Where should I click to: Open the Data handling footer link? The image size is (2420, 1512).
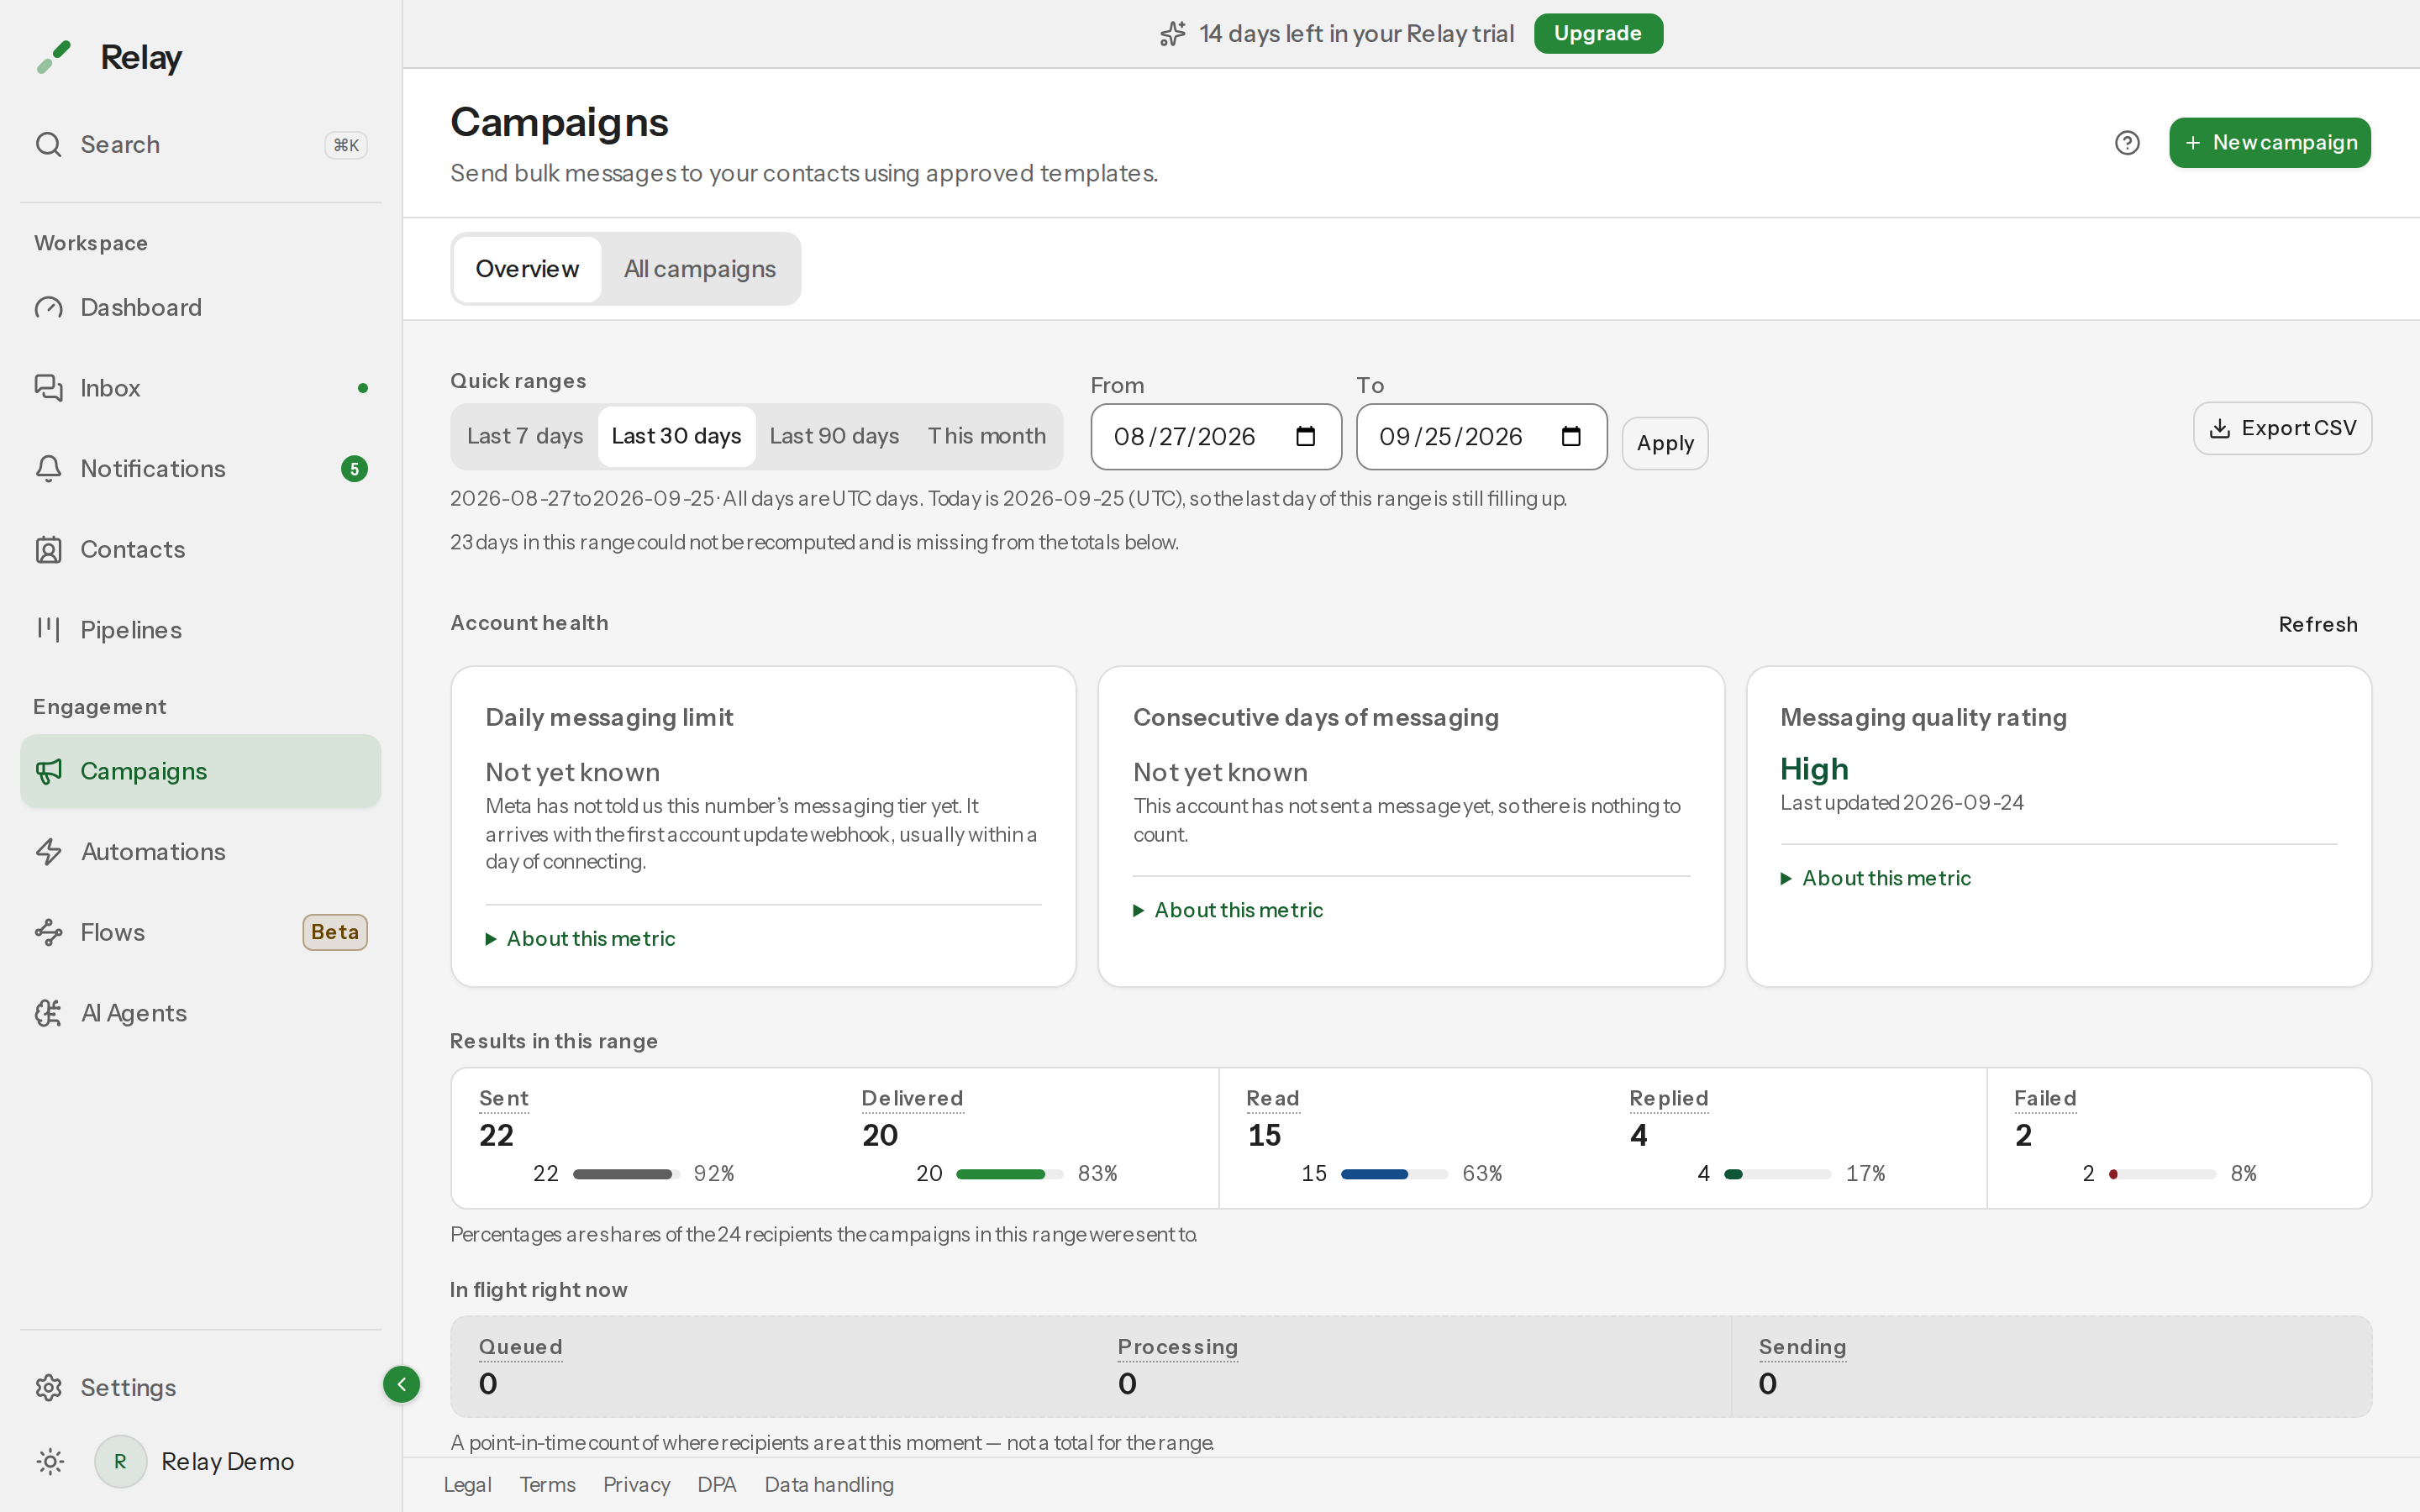coord(829,1484)
